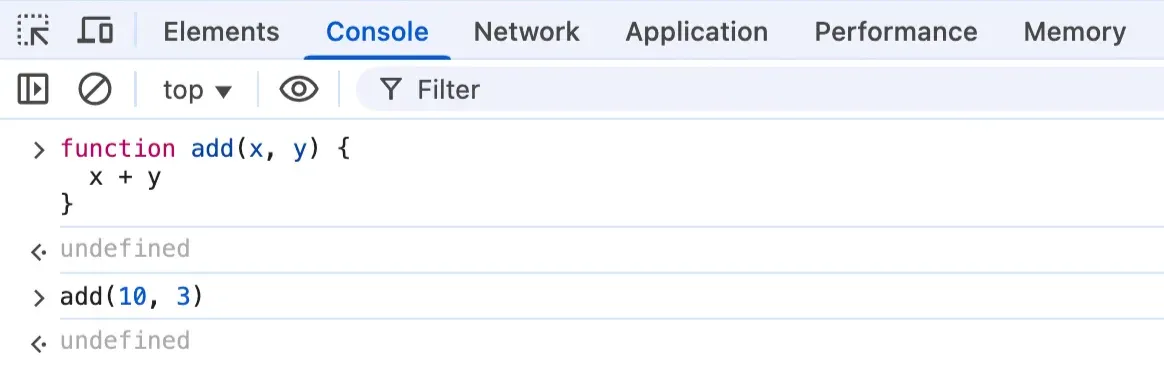Clear console with the circle-slash icon
Image resolution: width=1164 pixels, height=366 pixels.
coord(95,89)
